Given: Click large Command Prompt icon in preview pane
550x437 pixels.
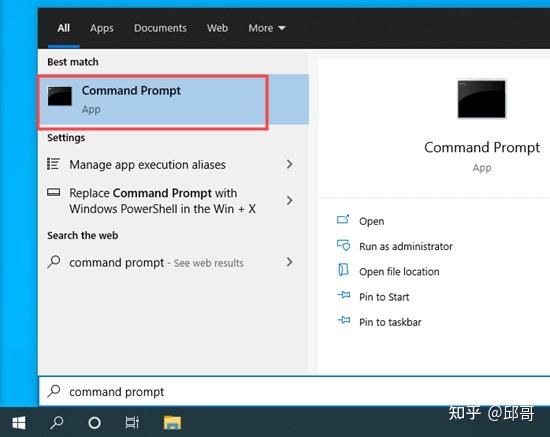Looking at the screenshot, I should click(x=482, y=99).
